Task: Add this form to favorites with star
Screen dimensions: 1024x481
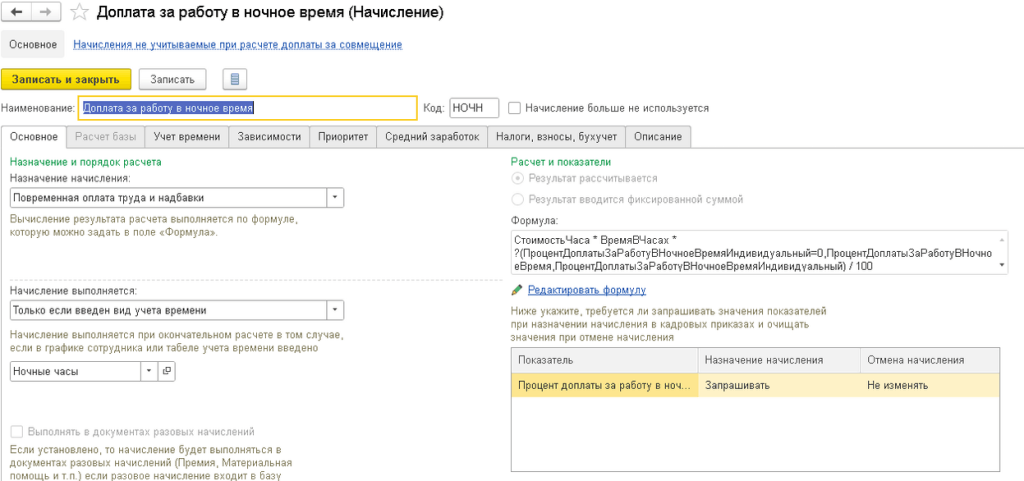Action: pyautogui.click(x=80, y=13)
